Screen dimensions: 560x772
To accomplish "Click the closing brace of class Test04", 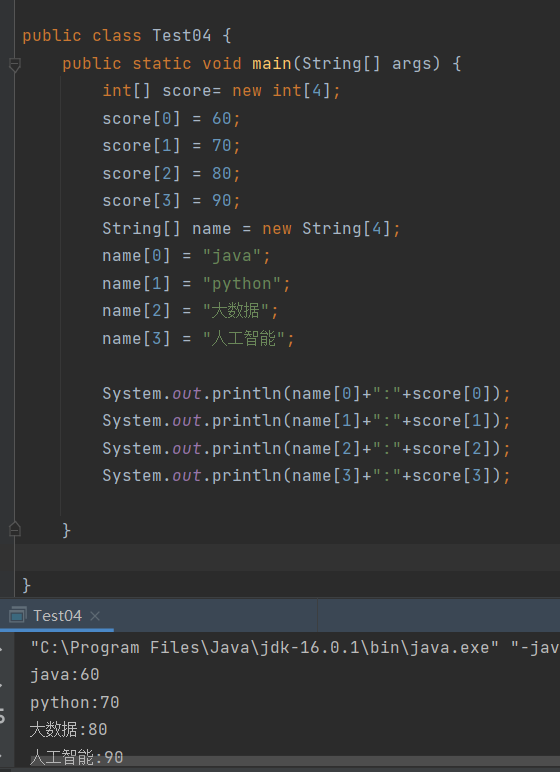I will coord(27,585).
